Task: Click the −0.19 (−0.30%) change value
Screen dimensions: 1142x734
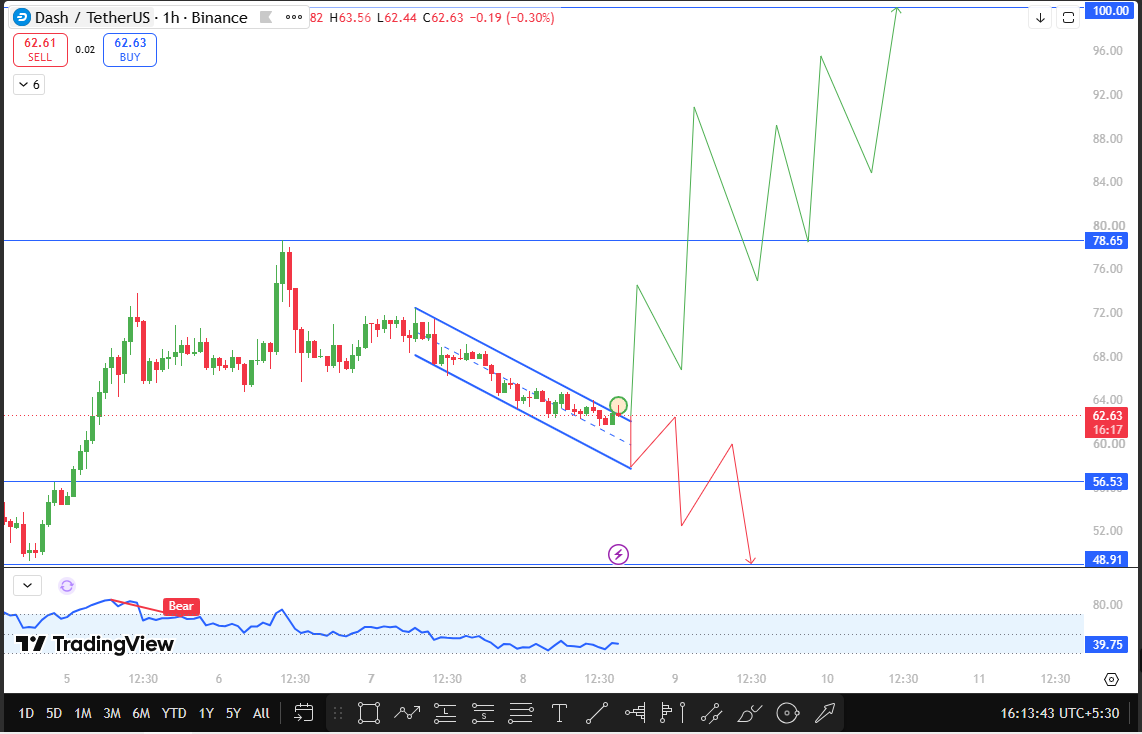Action: click(512, 17)
